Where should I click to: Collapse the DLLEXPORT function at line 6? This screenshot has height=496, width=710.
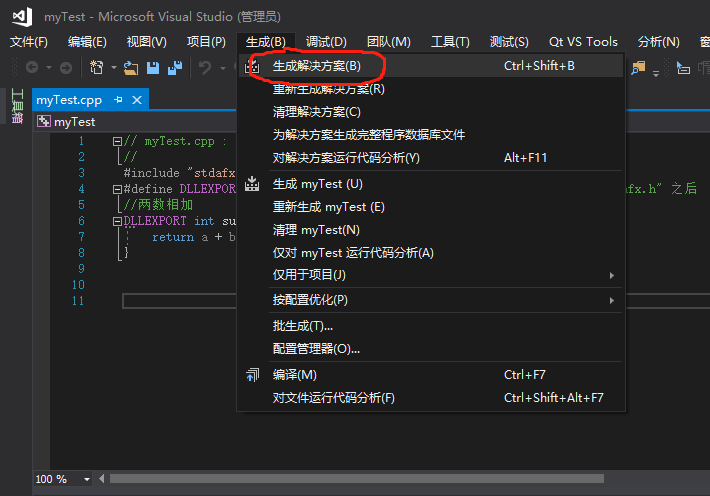click(x=117, y=221)
